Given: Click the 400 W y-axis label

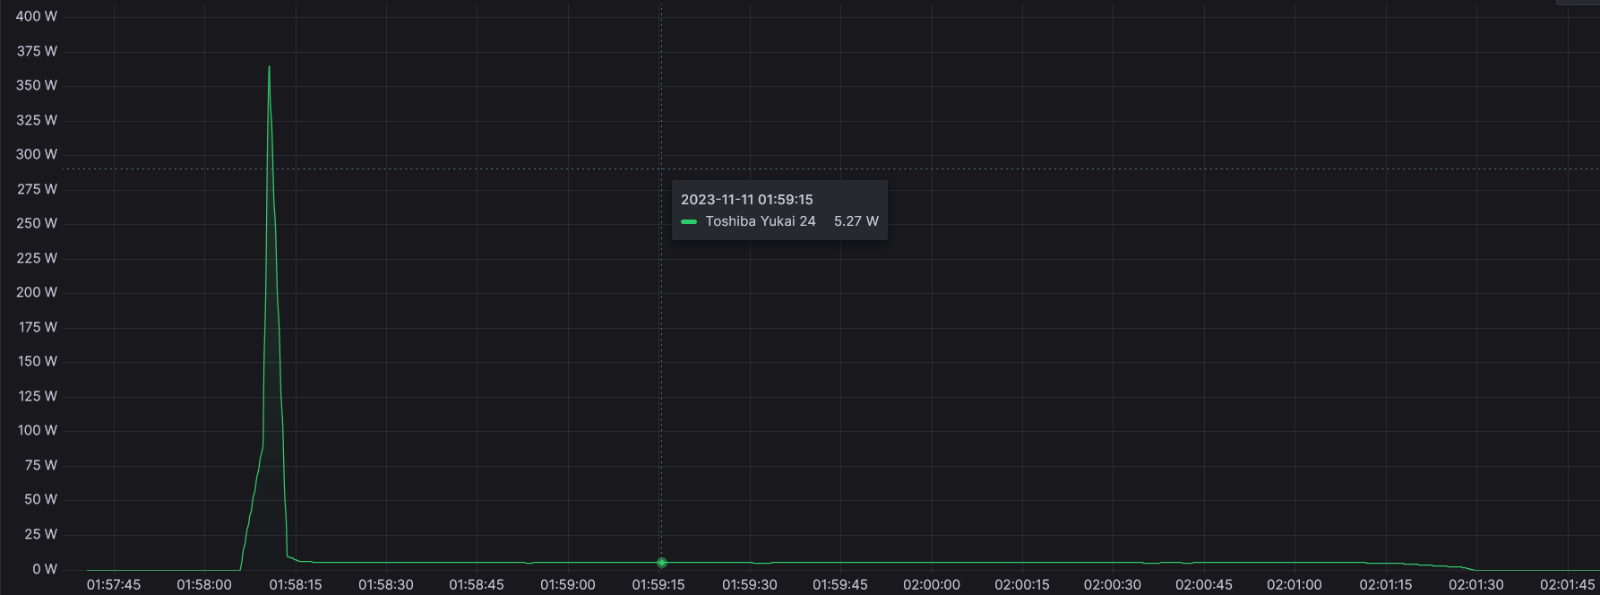Looking at the screenshot, I should (37, 16).
